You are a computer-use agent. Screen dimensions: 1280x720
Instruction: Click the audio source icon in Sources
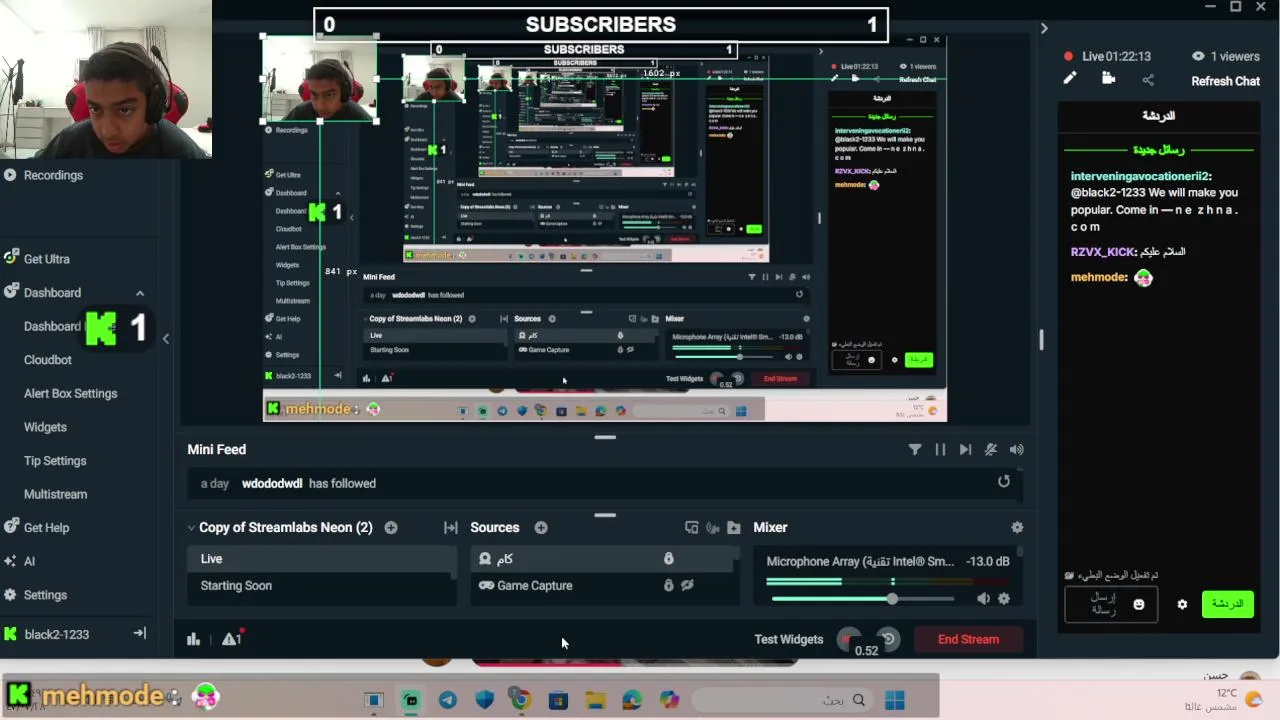click(713, 528)
